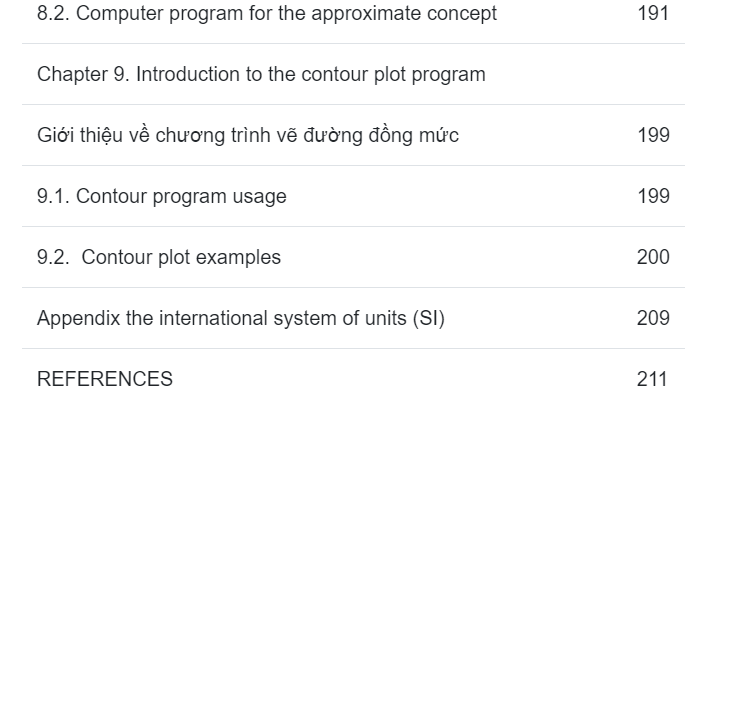Click page number 199 in the 9.1 row

click(653, 196)
